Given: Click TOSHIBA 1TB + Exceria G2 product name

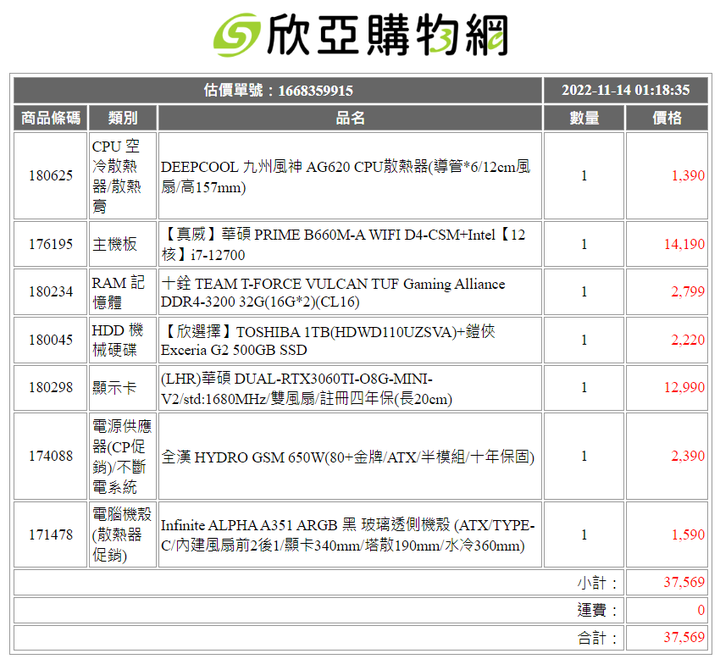Looking at the screenshot, I should pos(328,340).
